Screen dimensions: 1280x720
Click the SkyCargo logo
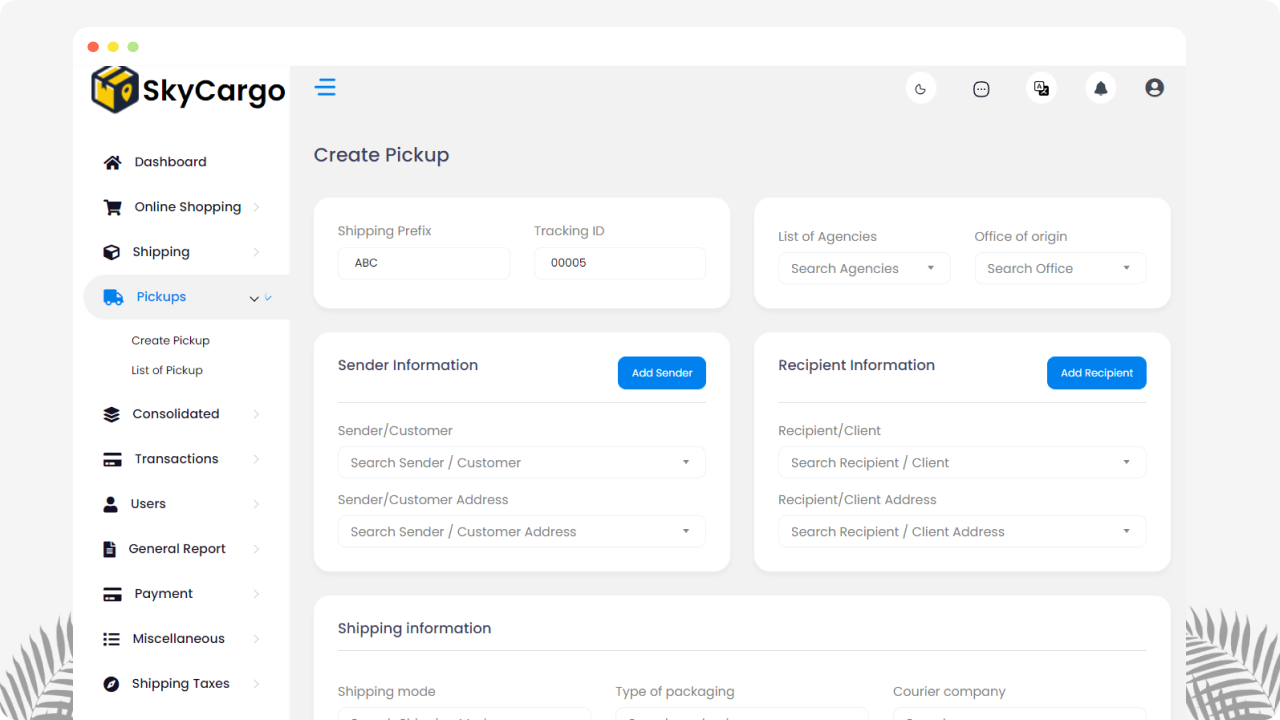188,91
